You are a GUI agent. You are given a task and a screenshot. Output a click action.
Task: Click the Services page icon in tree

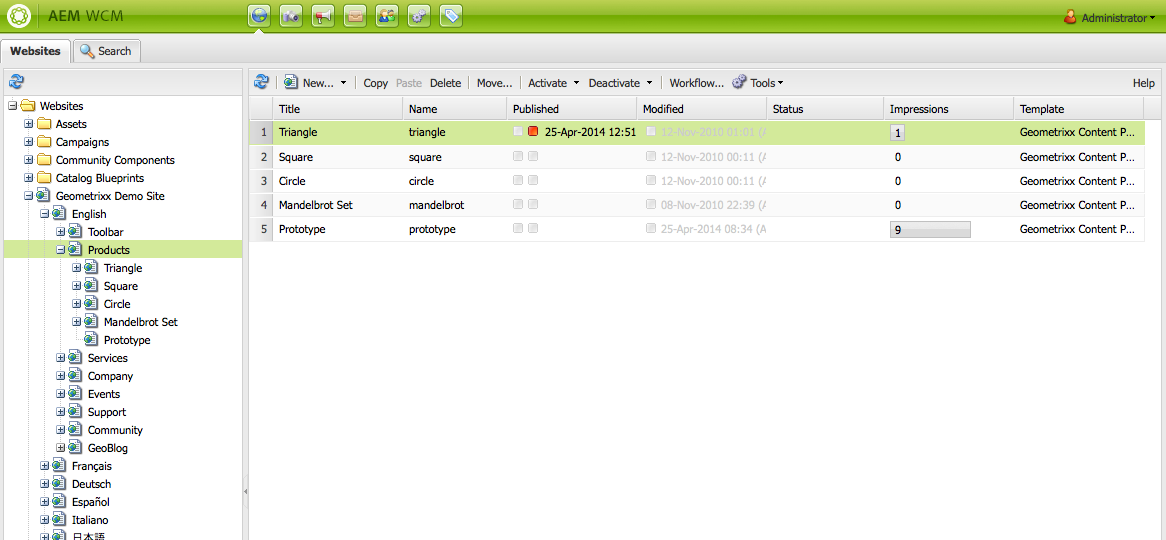click(x=75, y=358)
